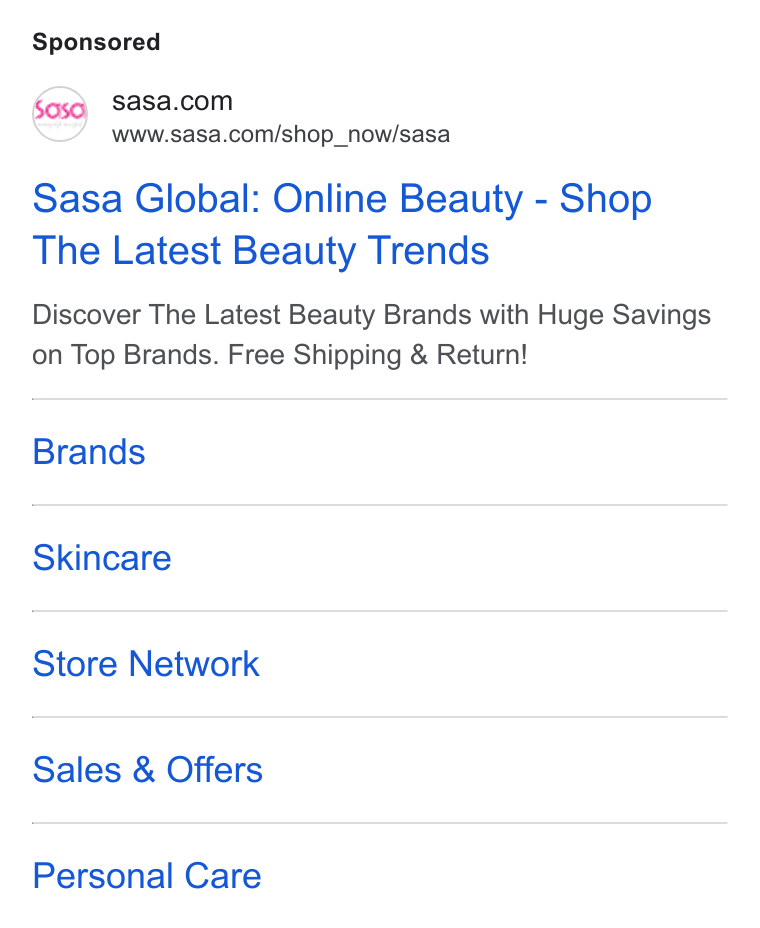
Task: Select the Brands sitelink
Action: pos(89,452)
